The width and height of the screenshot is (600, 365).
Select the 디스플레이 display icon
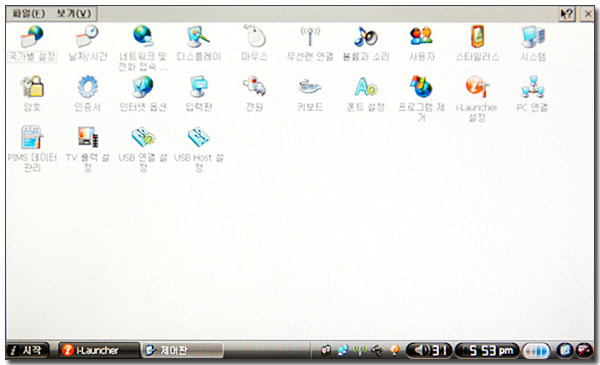pyautogui.click(x=199, y=36)
